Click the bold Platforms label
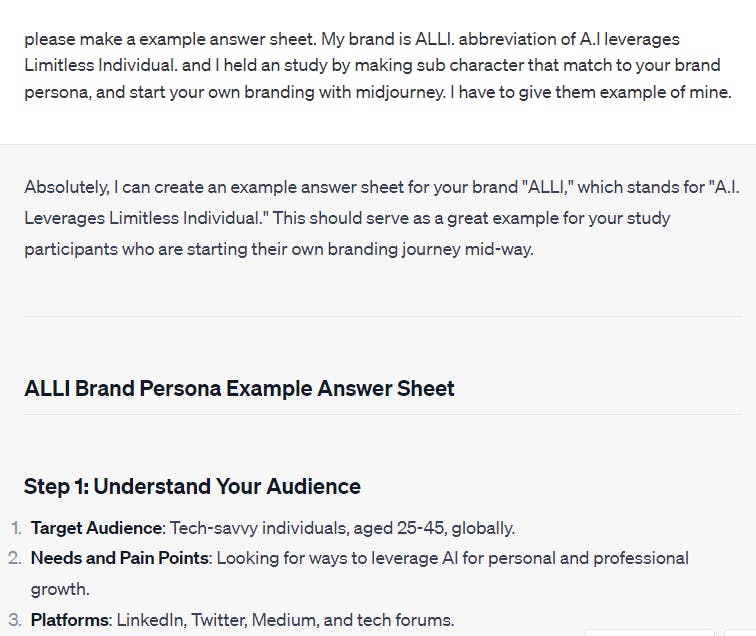Screen dimensions: 756x636 click(69, 620)
